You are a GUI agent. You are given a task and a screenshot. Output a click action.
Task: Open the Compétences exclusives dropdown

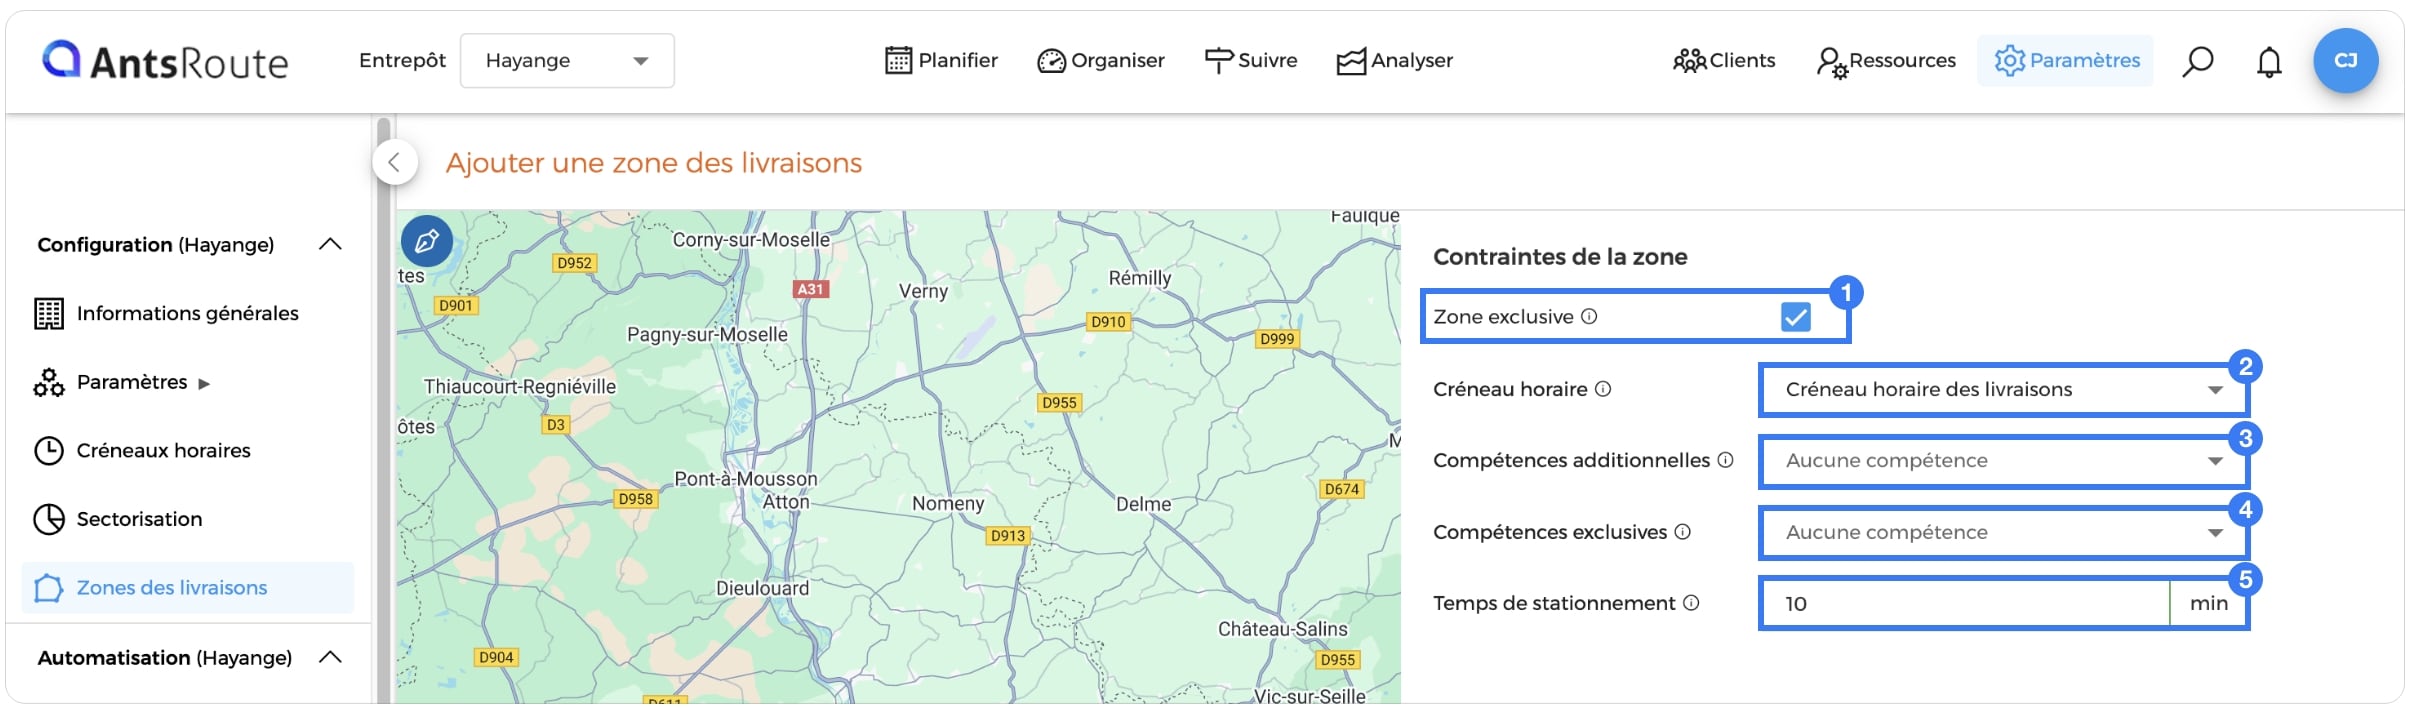(2003, 533)
